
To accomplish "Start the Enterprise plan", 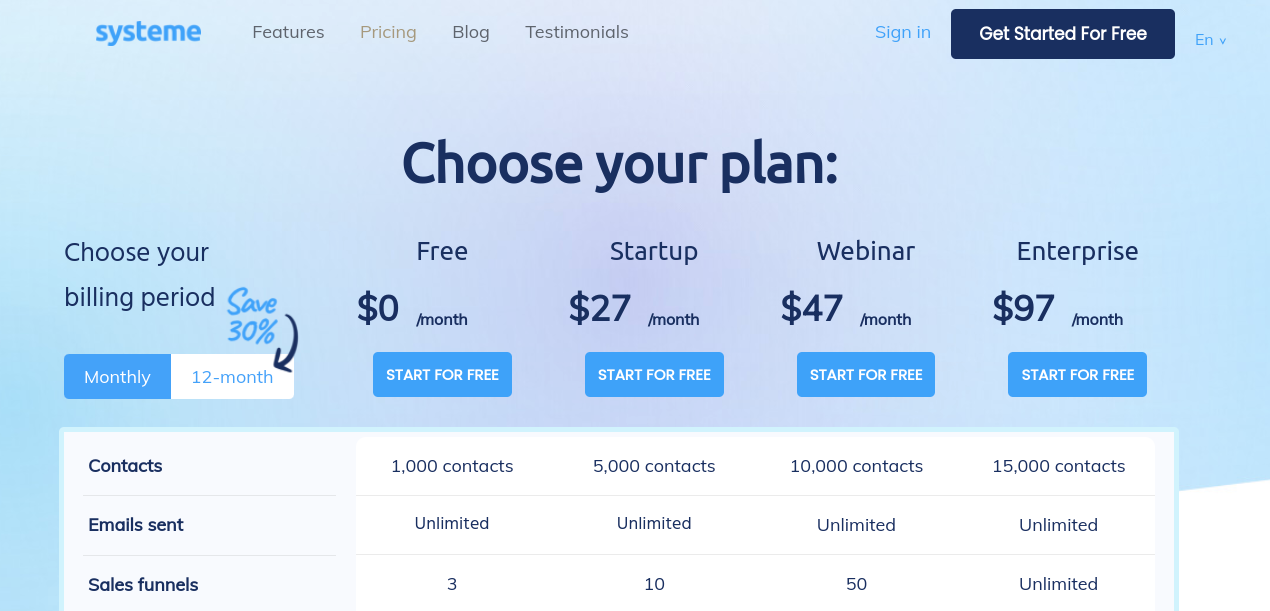I will [1077, 375].
